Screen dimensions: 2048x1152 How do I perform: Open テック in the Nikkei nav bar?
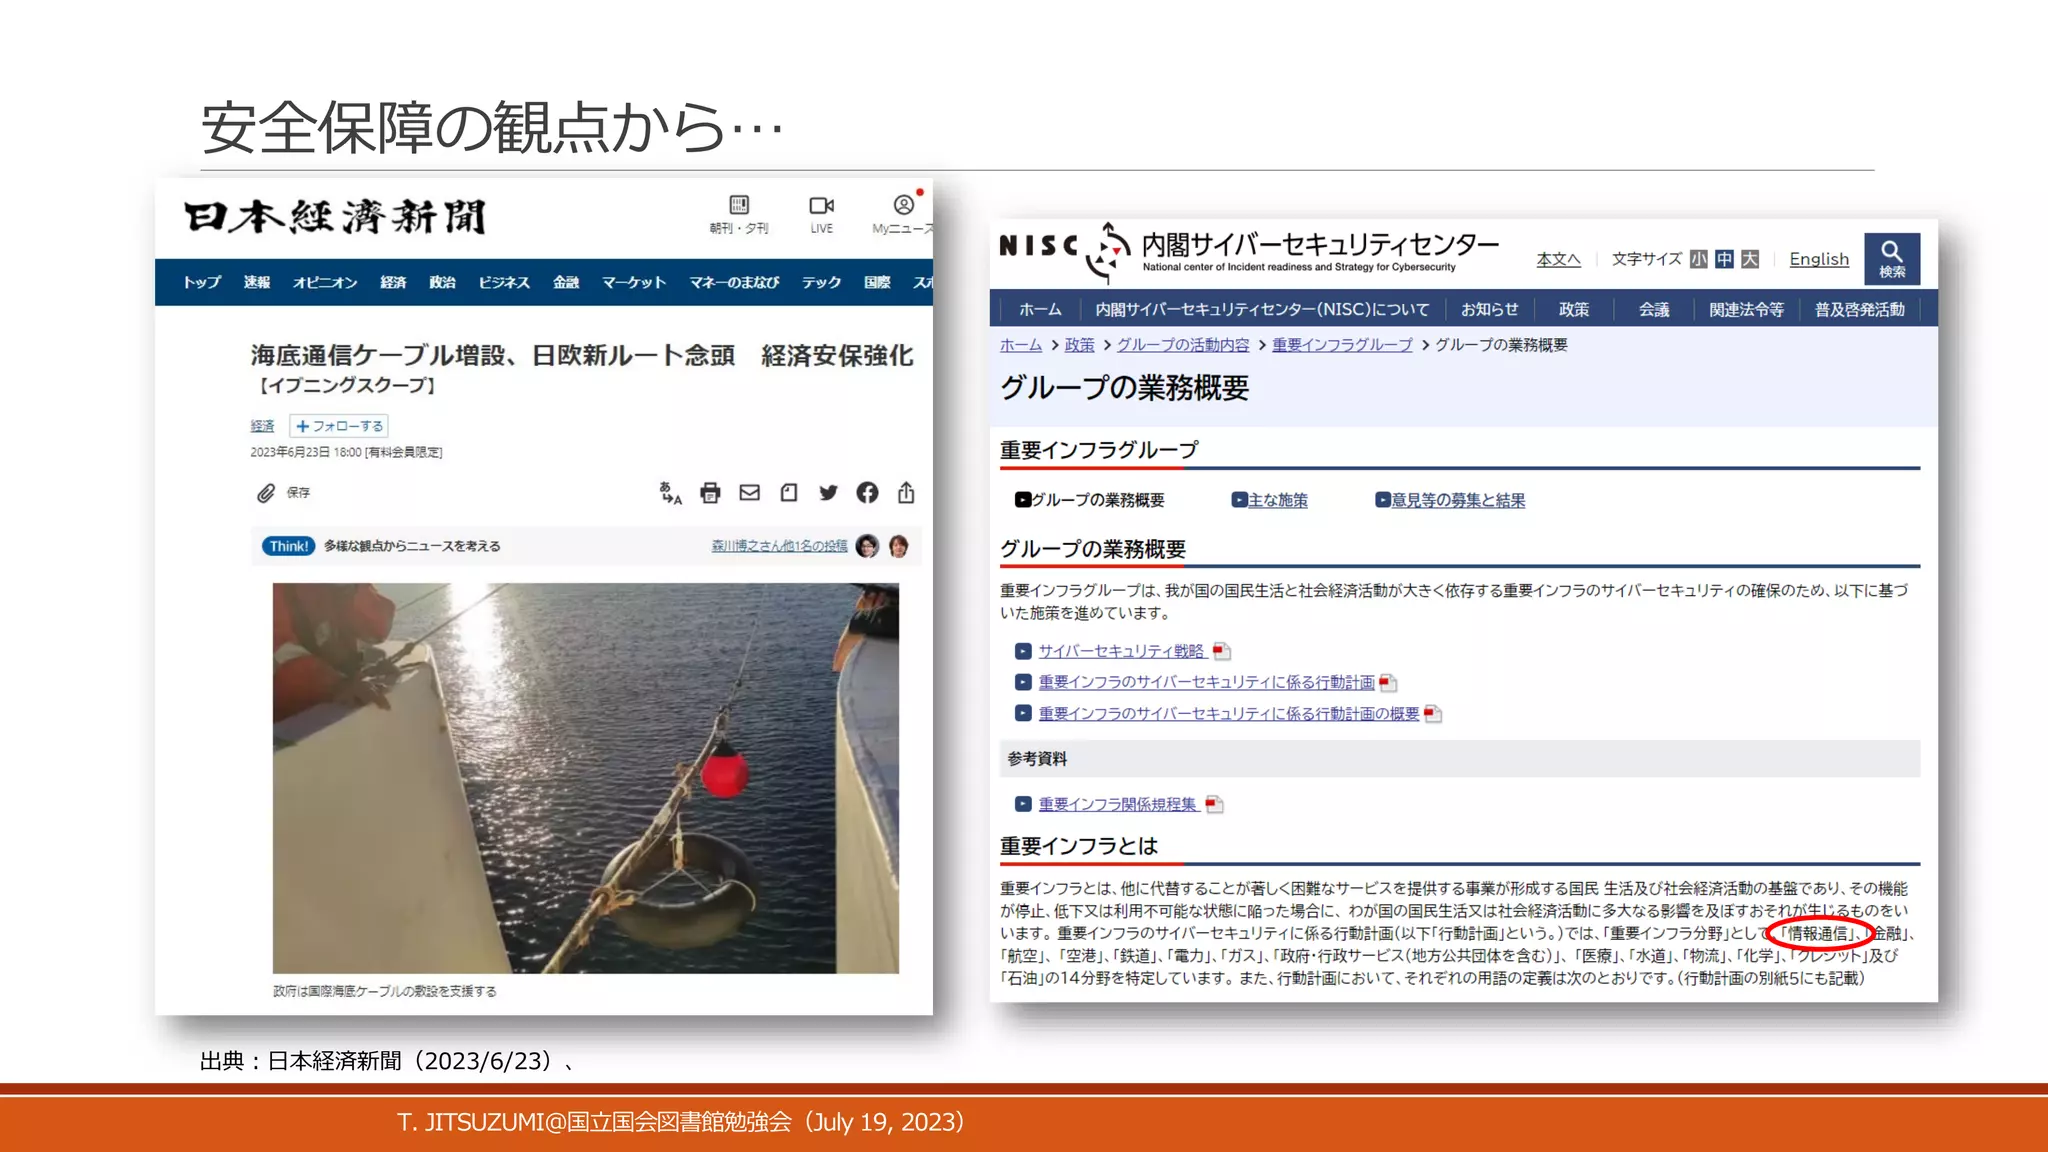point(821,282)
